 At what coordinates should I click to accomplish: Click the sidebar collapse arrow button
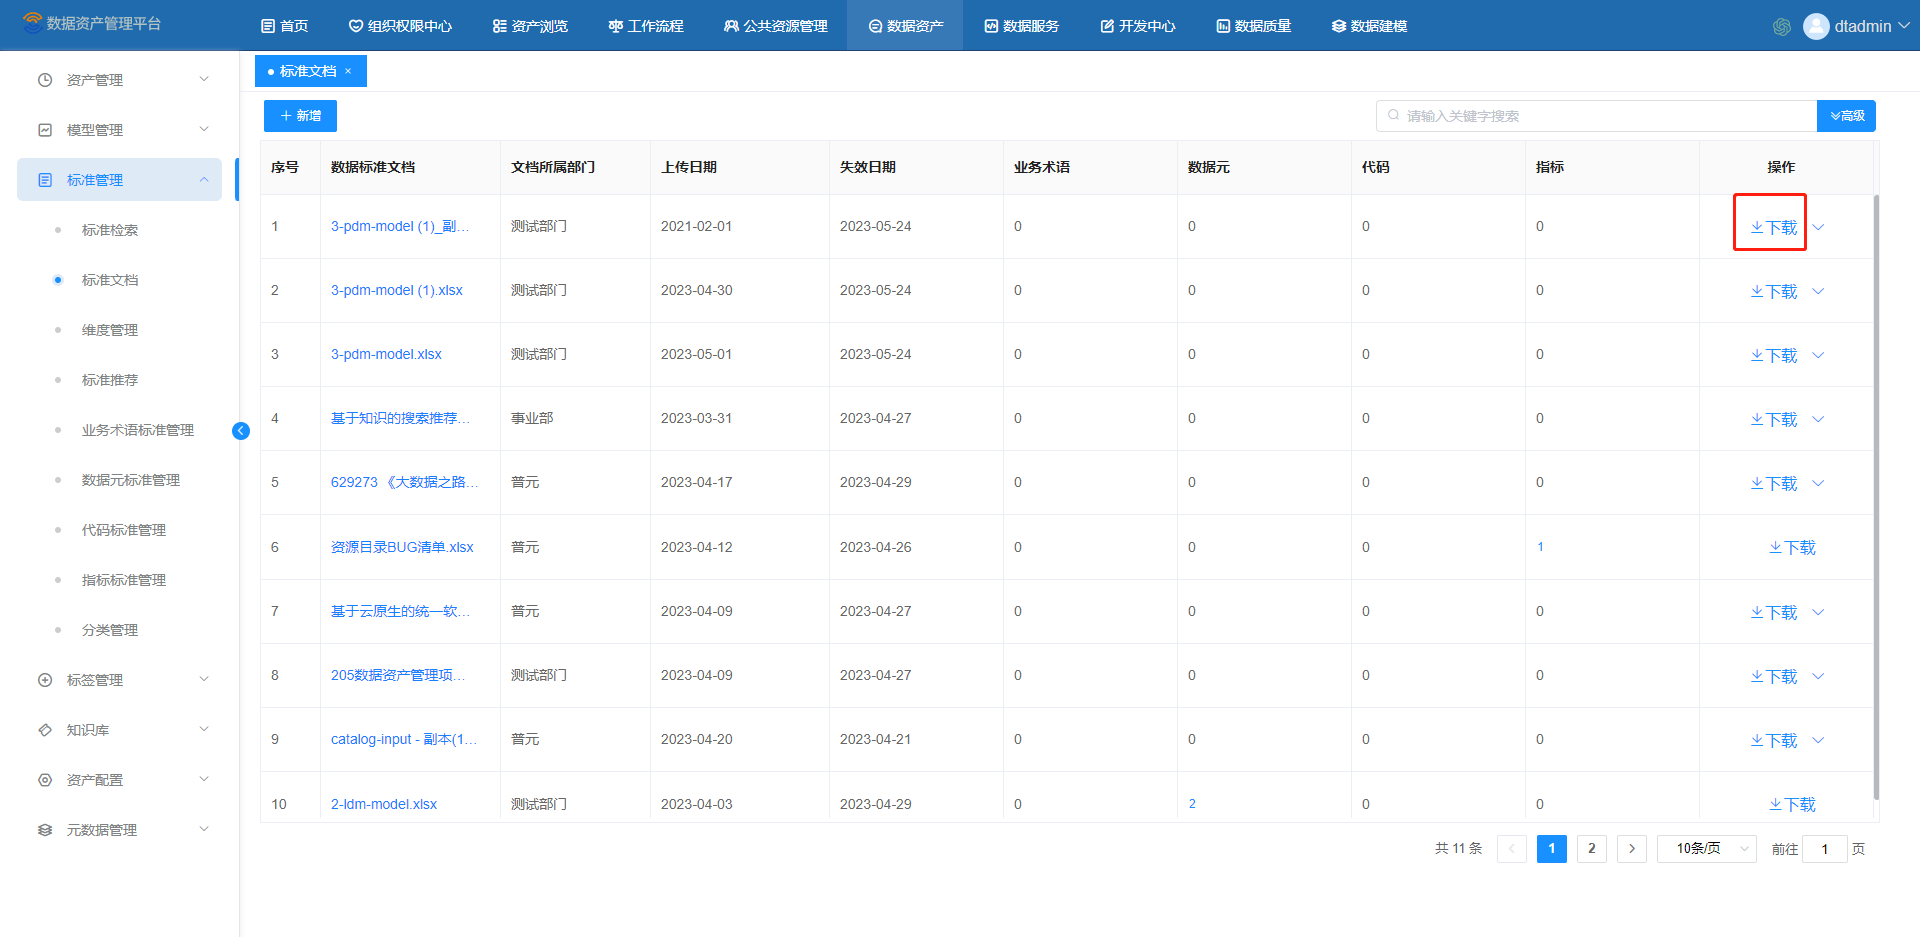241,431
